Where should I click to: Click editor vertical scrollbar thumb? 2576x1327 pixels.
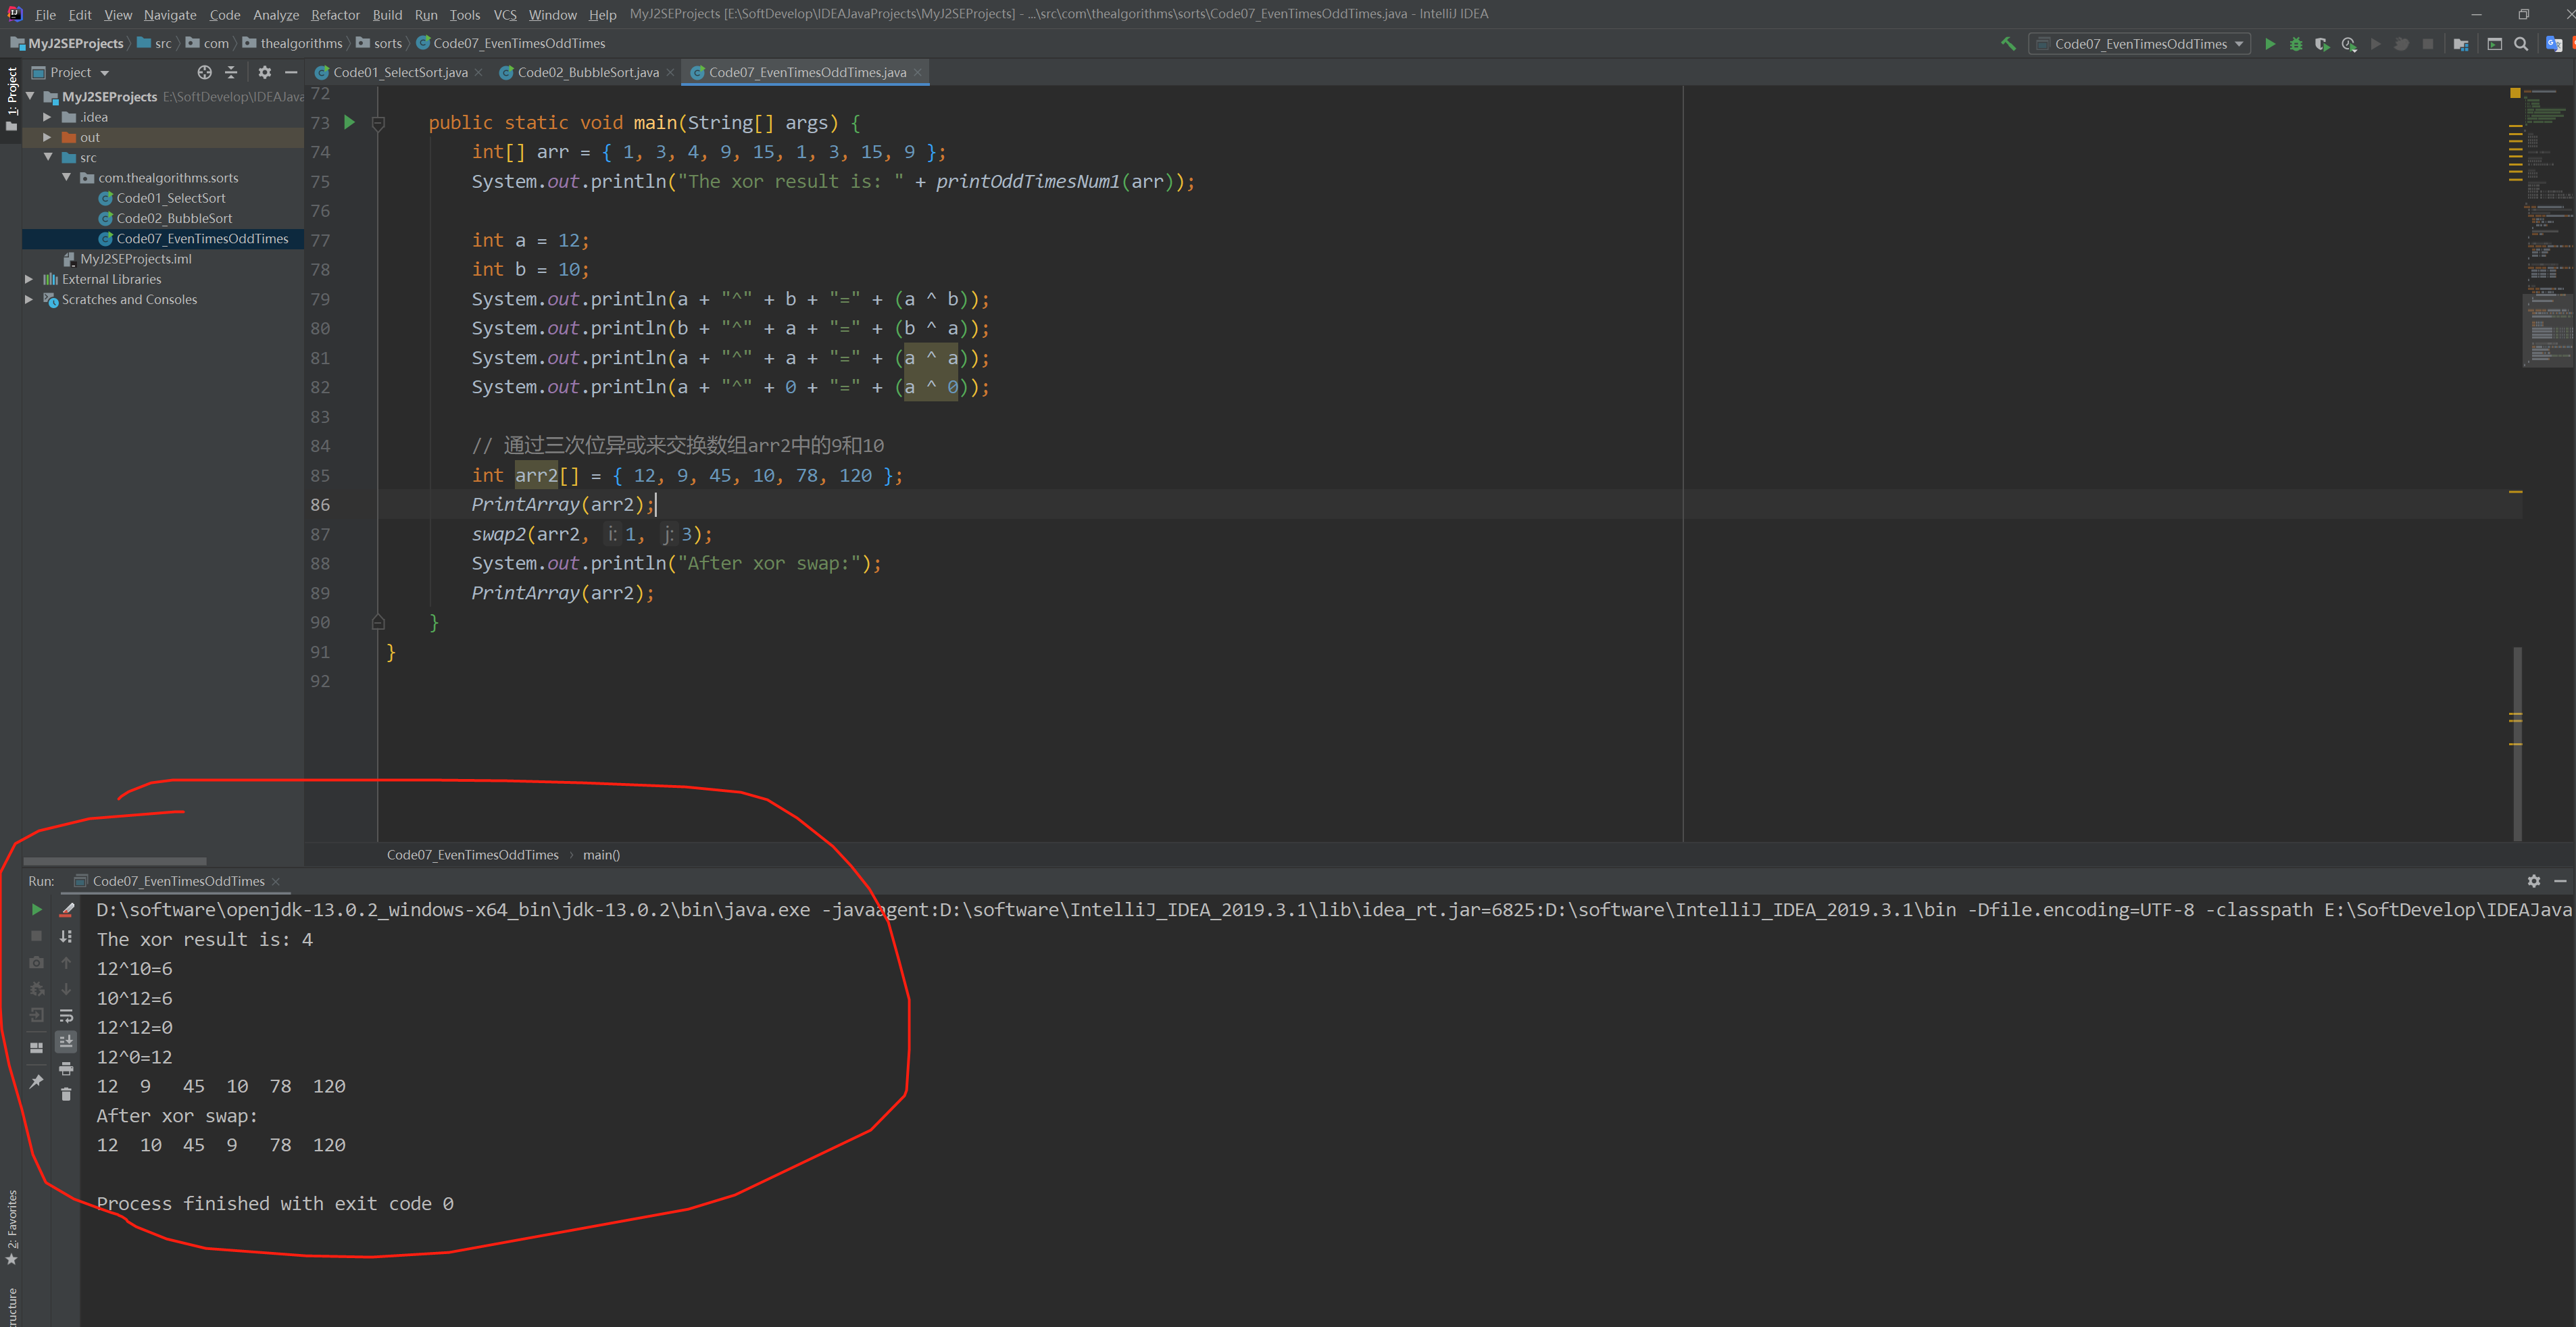(2517, 744)
